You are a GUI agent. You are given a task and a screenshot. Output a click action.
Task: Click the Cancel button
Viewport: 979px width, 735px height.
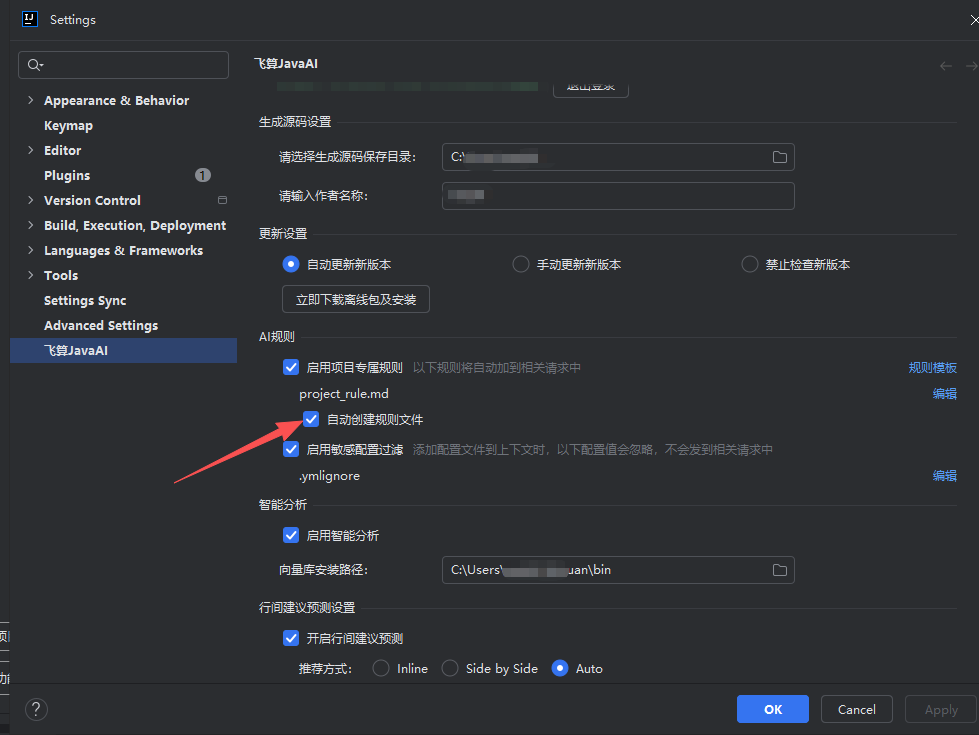857,709
